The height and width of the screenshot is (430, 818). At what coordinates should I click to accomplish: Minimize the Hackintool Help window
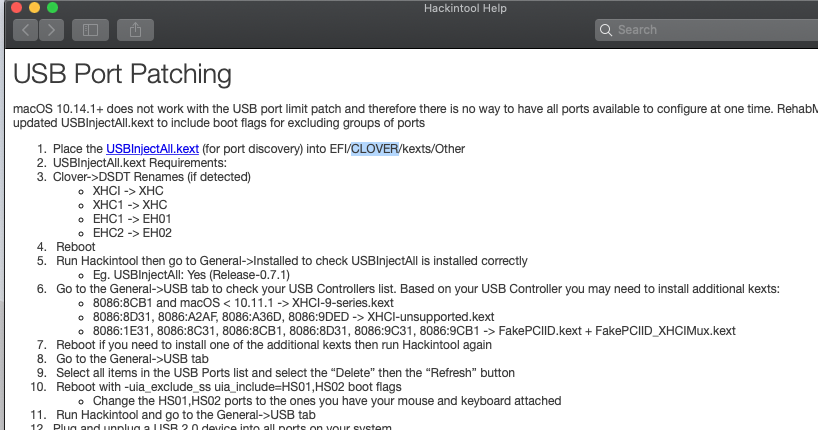(33, 8)
